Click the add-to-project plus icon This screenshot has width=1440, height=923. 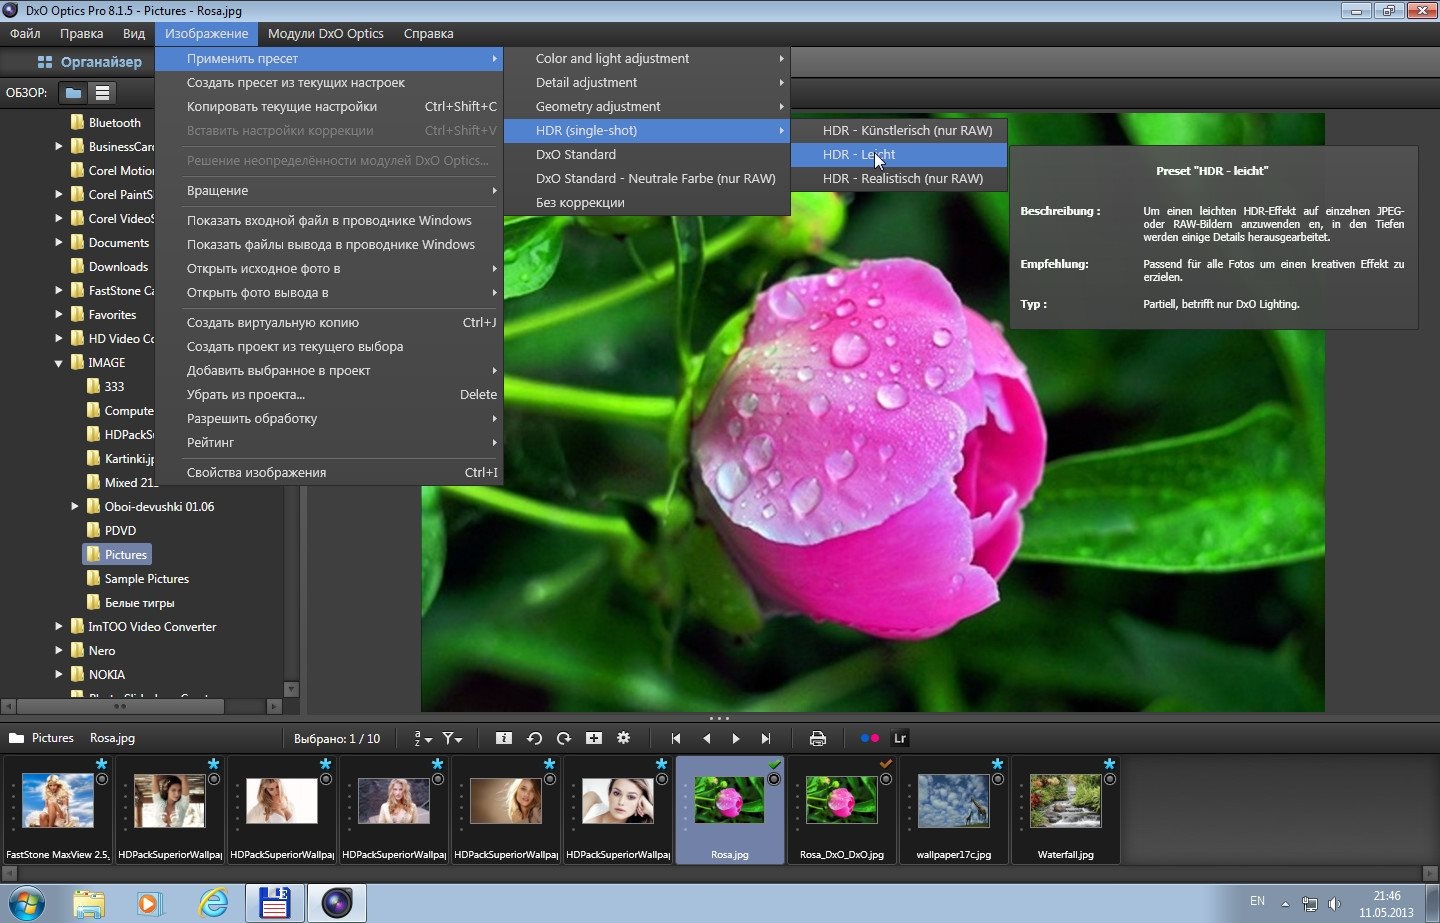(594, 738)
